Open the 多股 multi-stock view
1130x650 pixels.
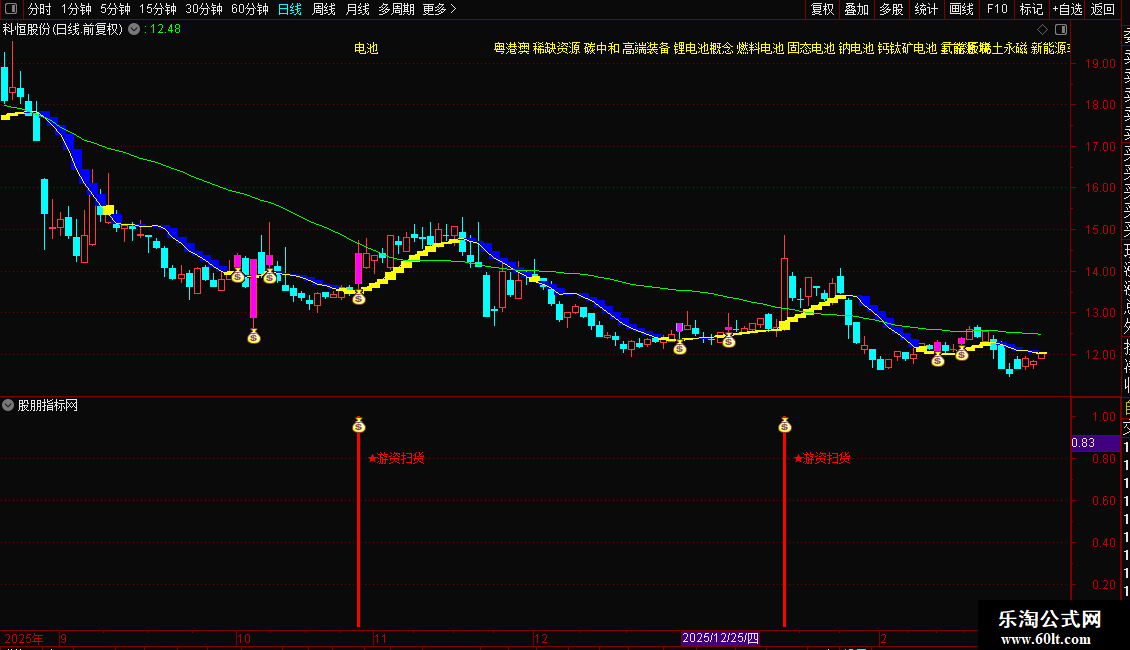click(x=891, y=9)
